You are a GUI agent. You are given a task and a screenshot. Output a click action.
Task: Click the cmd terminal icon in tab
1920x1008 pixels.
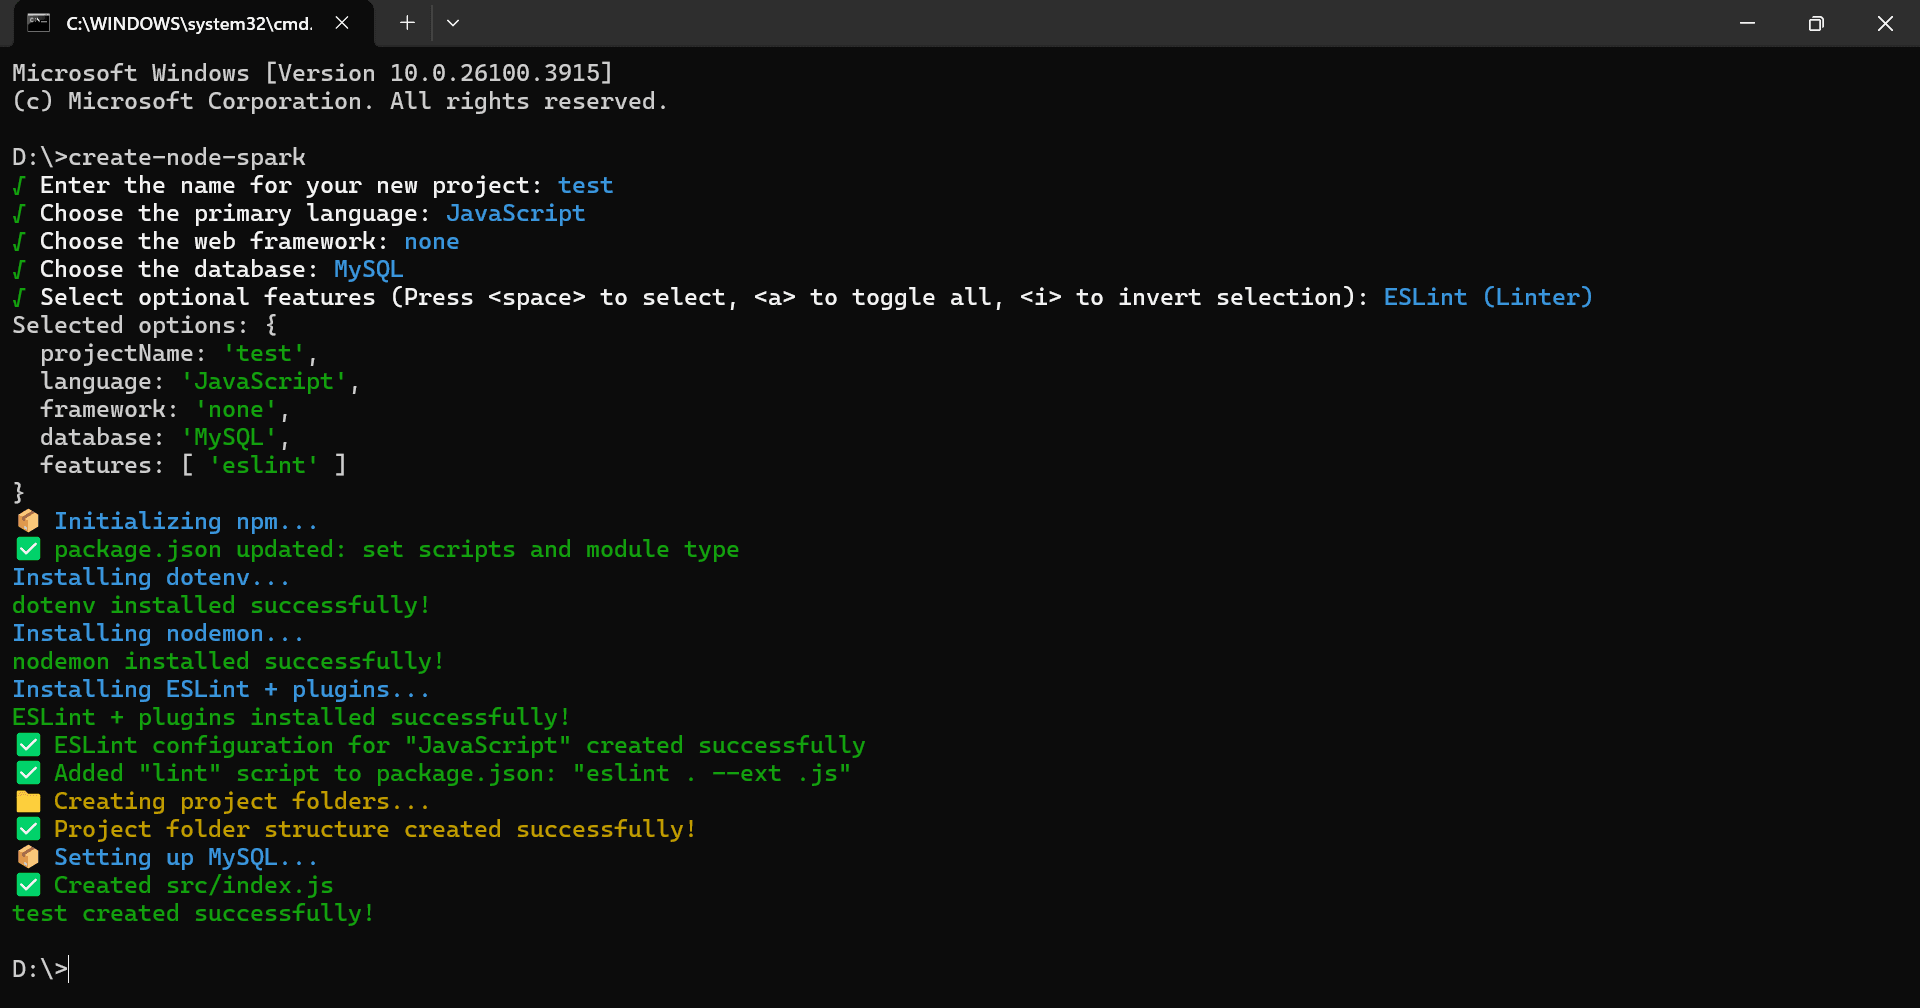pyautogui.click(x=39, y=23)
